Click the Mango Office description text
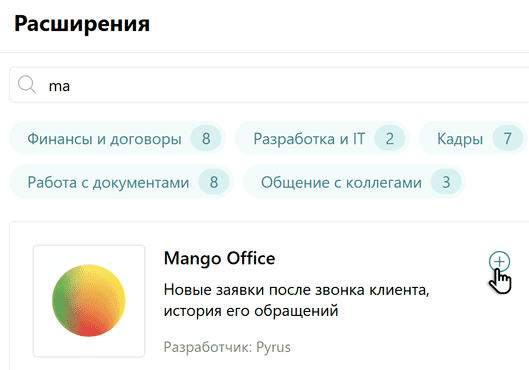The image size is (529, 370). 296,300
